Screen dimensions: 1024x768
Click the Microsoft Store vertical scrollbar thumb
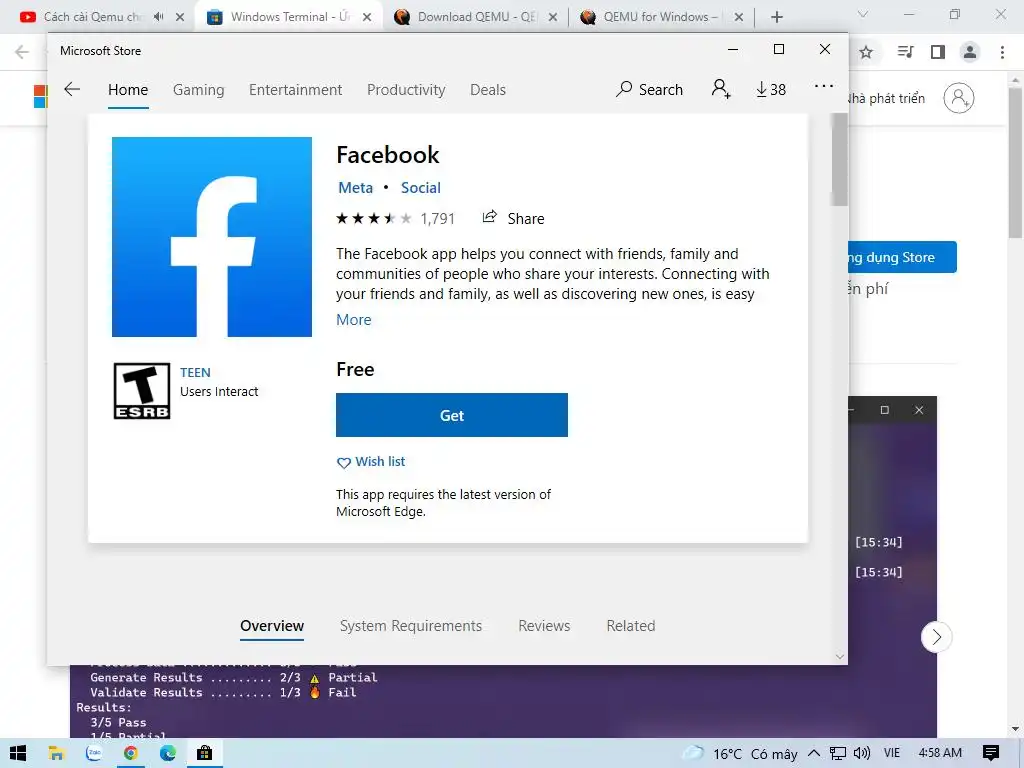(x=839, y=160)
